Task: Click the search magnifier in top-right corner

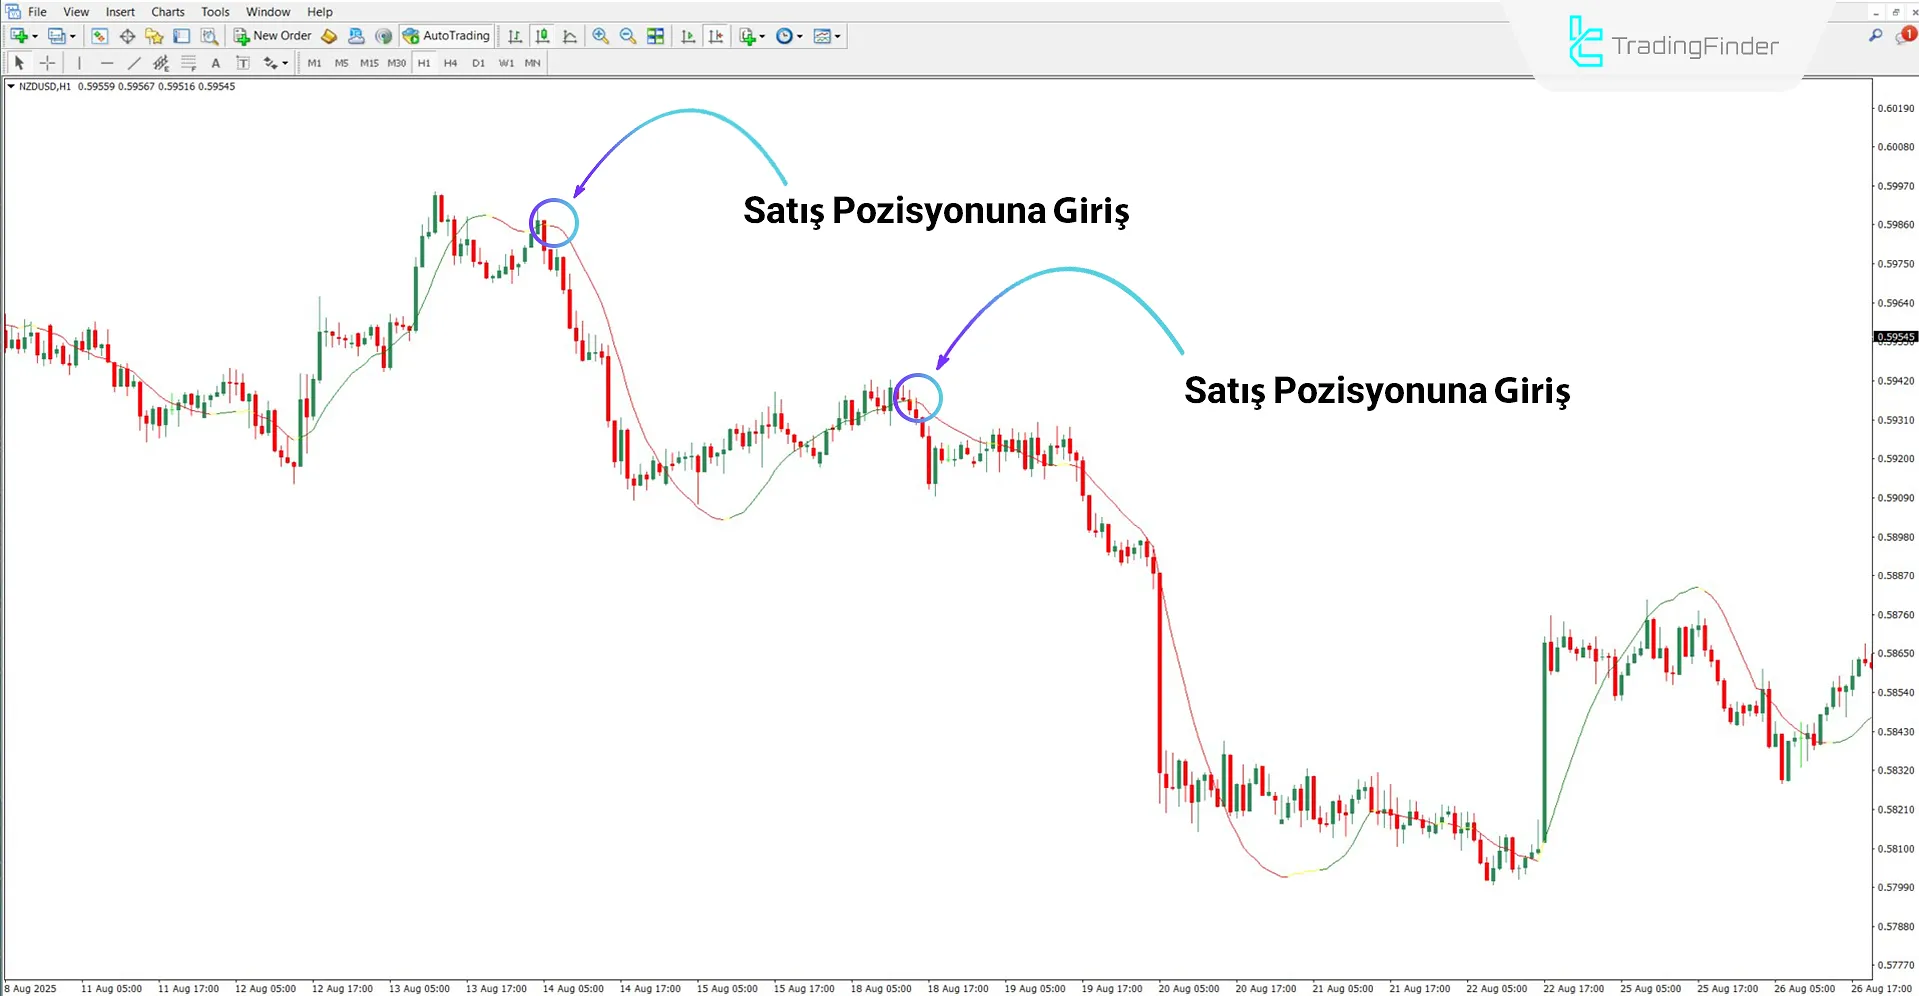Action: click(x=1875, y=36)
